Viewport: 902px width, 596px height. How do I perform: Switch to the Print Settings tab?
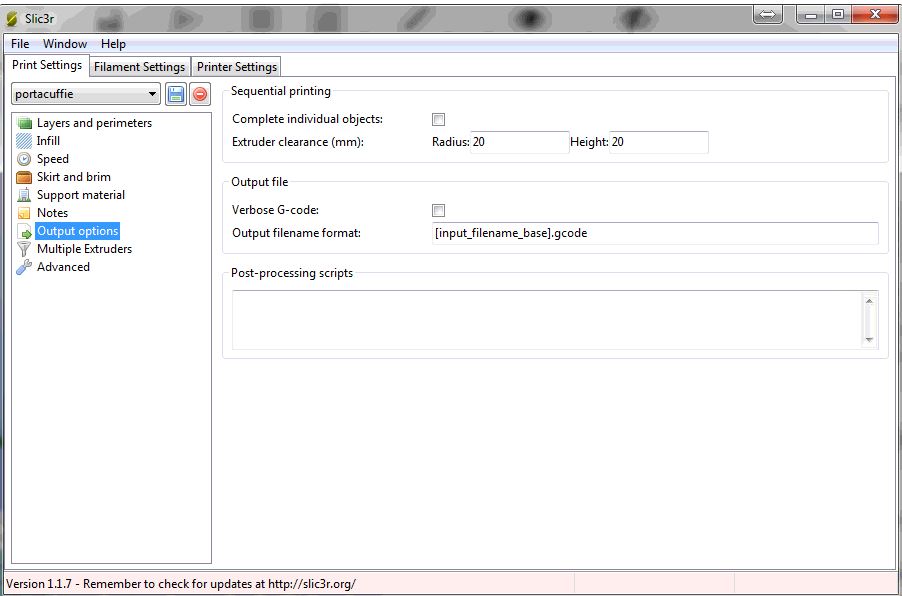tap(47, 65)
